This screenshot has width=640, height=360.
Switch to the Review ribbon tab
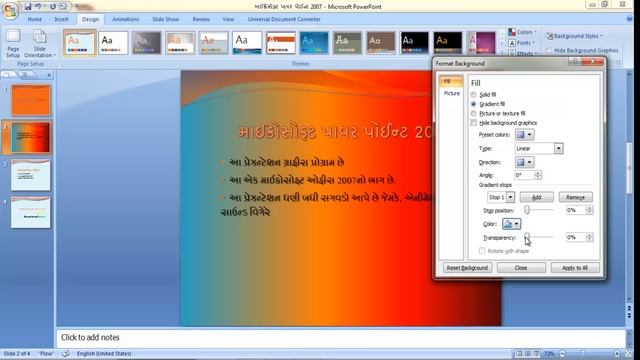click(x=201, y=19)
